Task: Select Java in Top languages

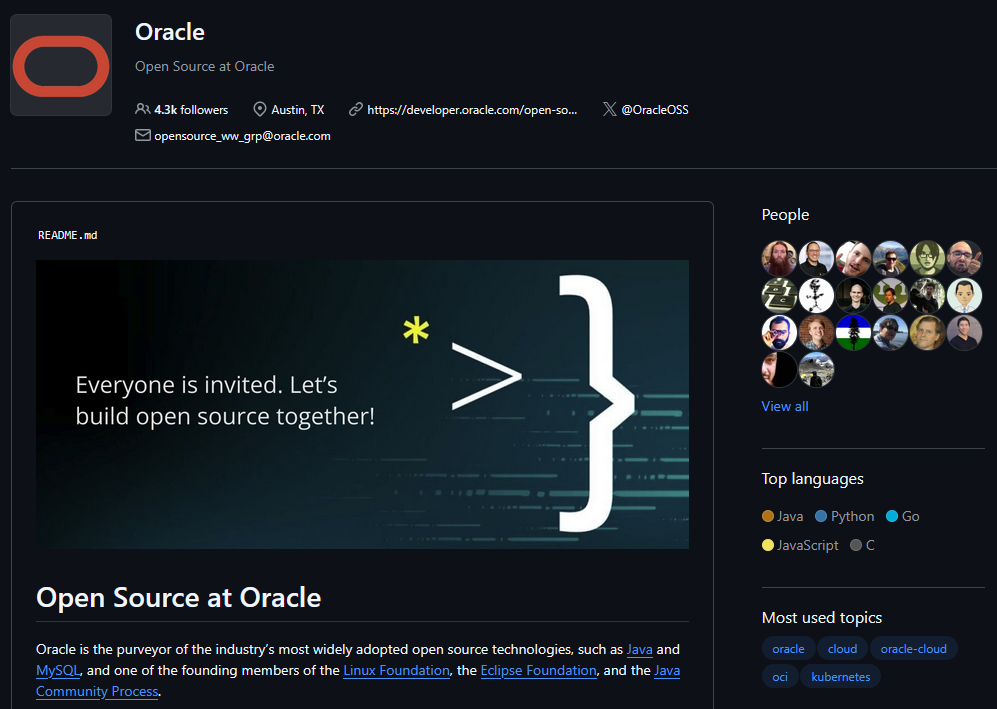Action: tap(789, 516)
